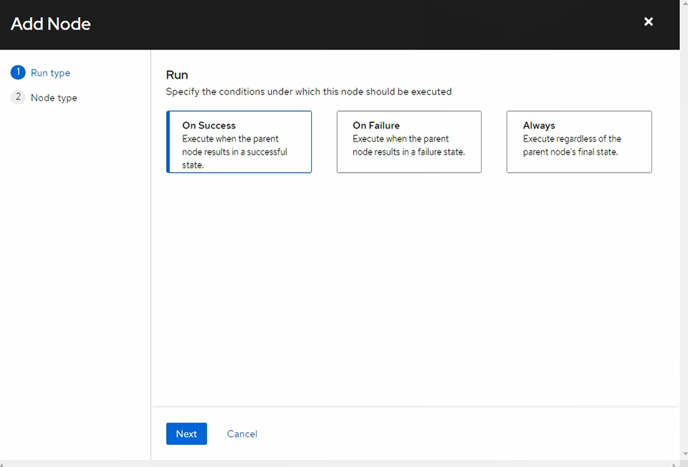This screenshot has height=467, width=688.
Task: Click the On Success card's description text
Action: 236,152
